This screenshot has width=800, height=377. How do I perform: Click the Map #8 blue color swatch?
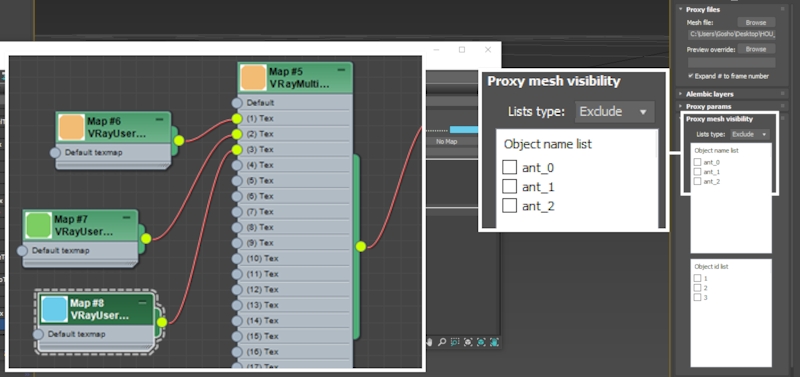(x=55, y=309)
